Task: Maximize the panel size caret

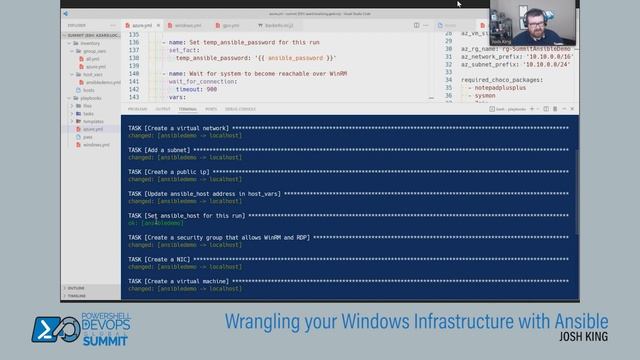Action: 564,109
